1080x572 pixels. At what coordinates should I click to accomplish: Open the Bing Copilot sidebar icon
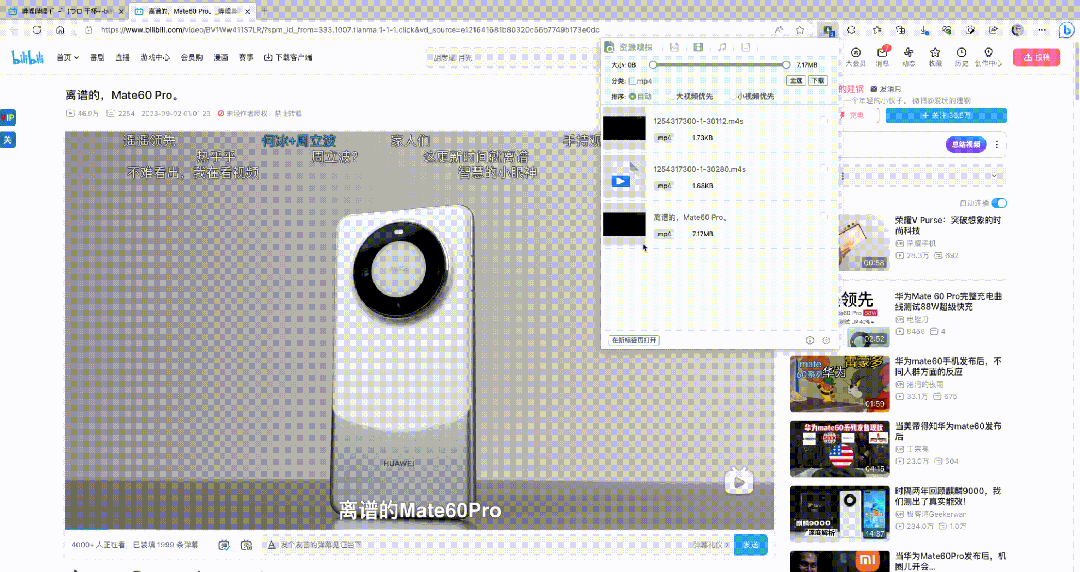(x=1066, y=30)
